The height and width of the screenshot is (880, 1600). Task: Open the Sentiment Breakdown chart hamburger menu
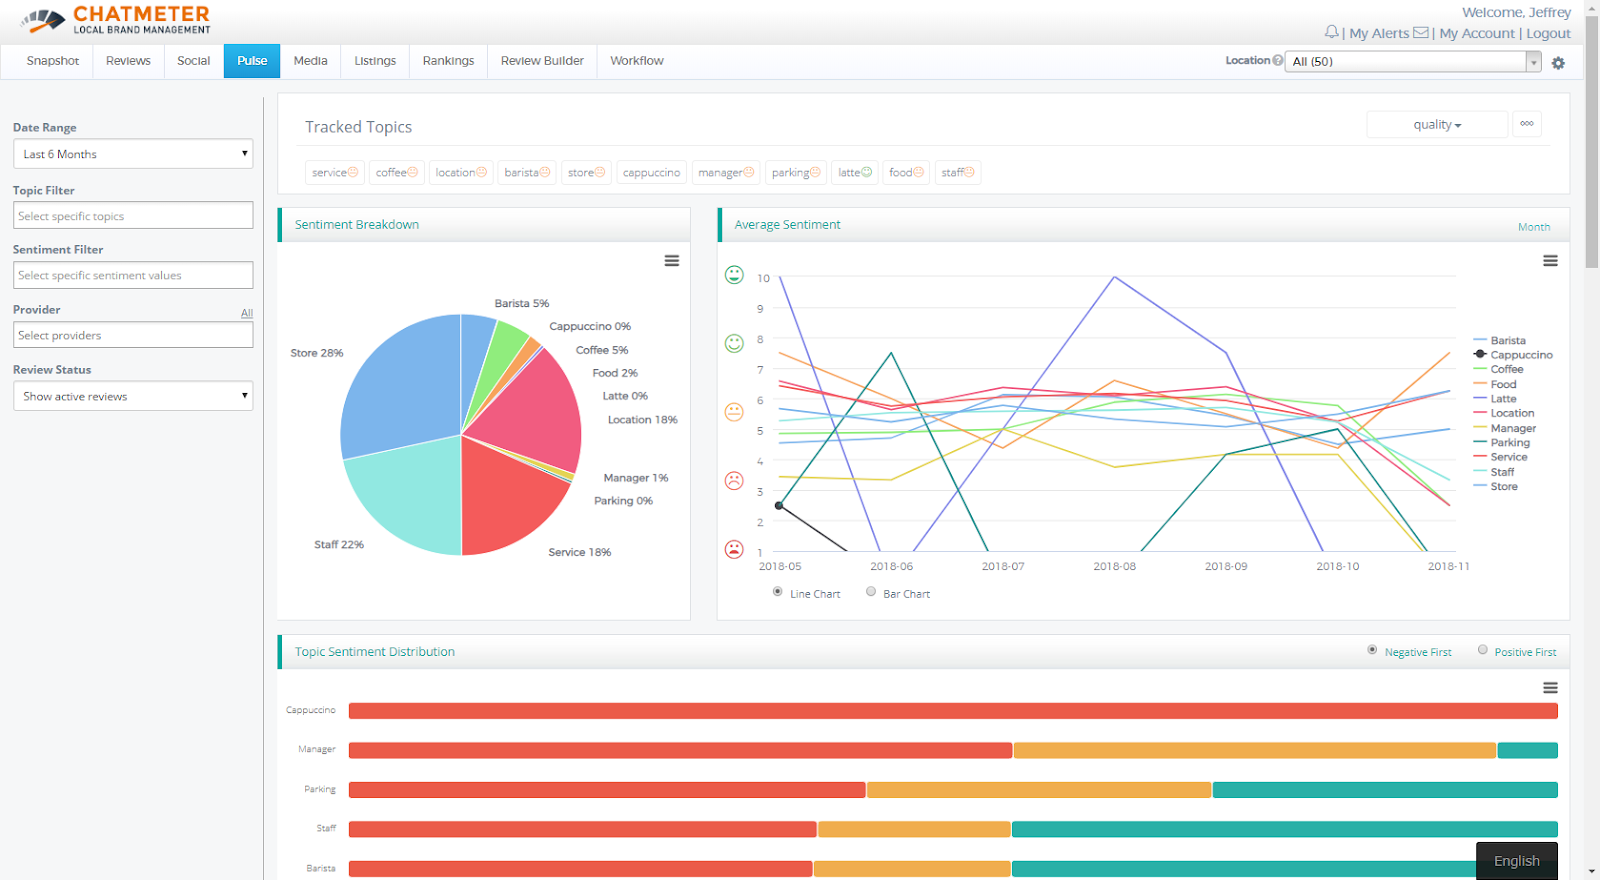(x=672, y=261)
